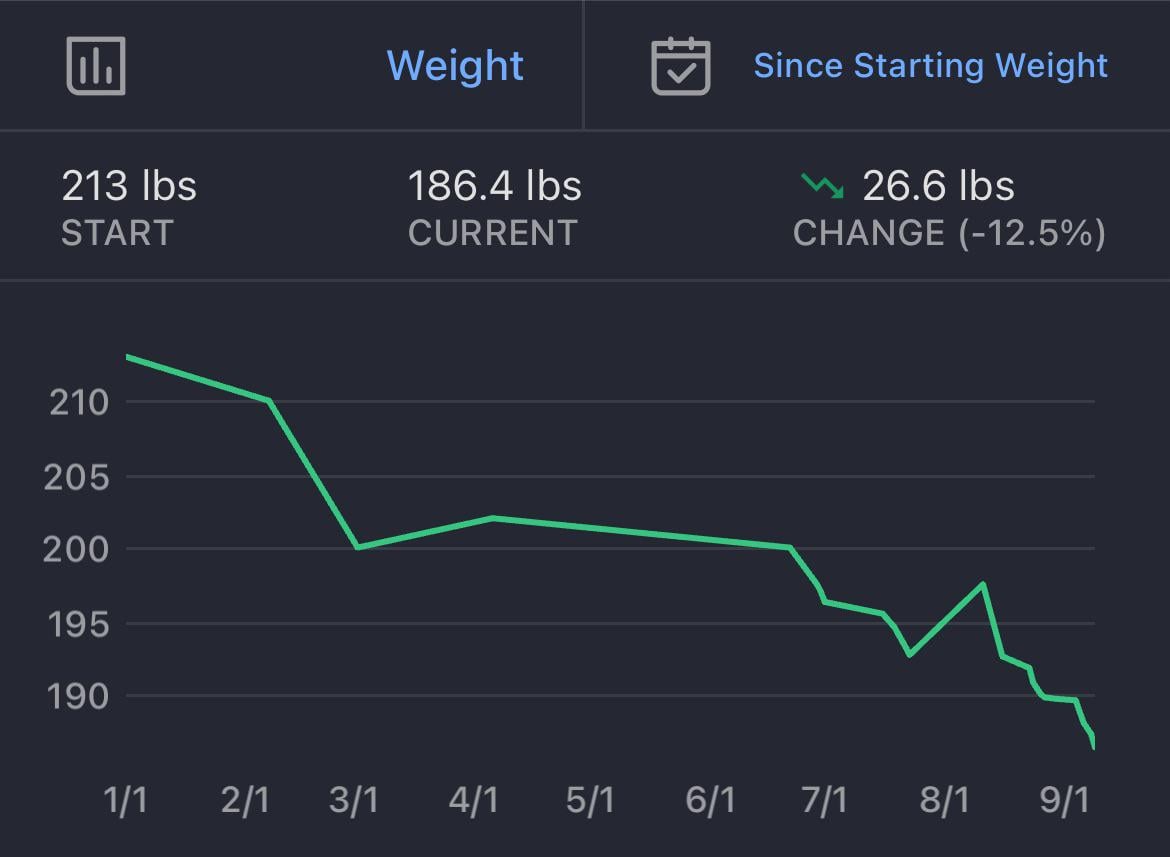The height and width of the screenshot is (857, 1170).
Task: Click the CHANGE (-12.5%) label
Action: (948, 233)
